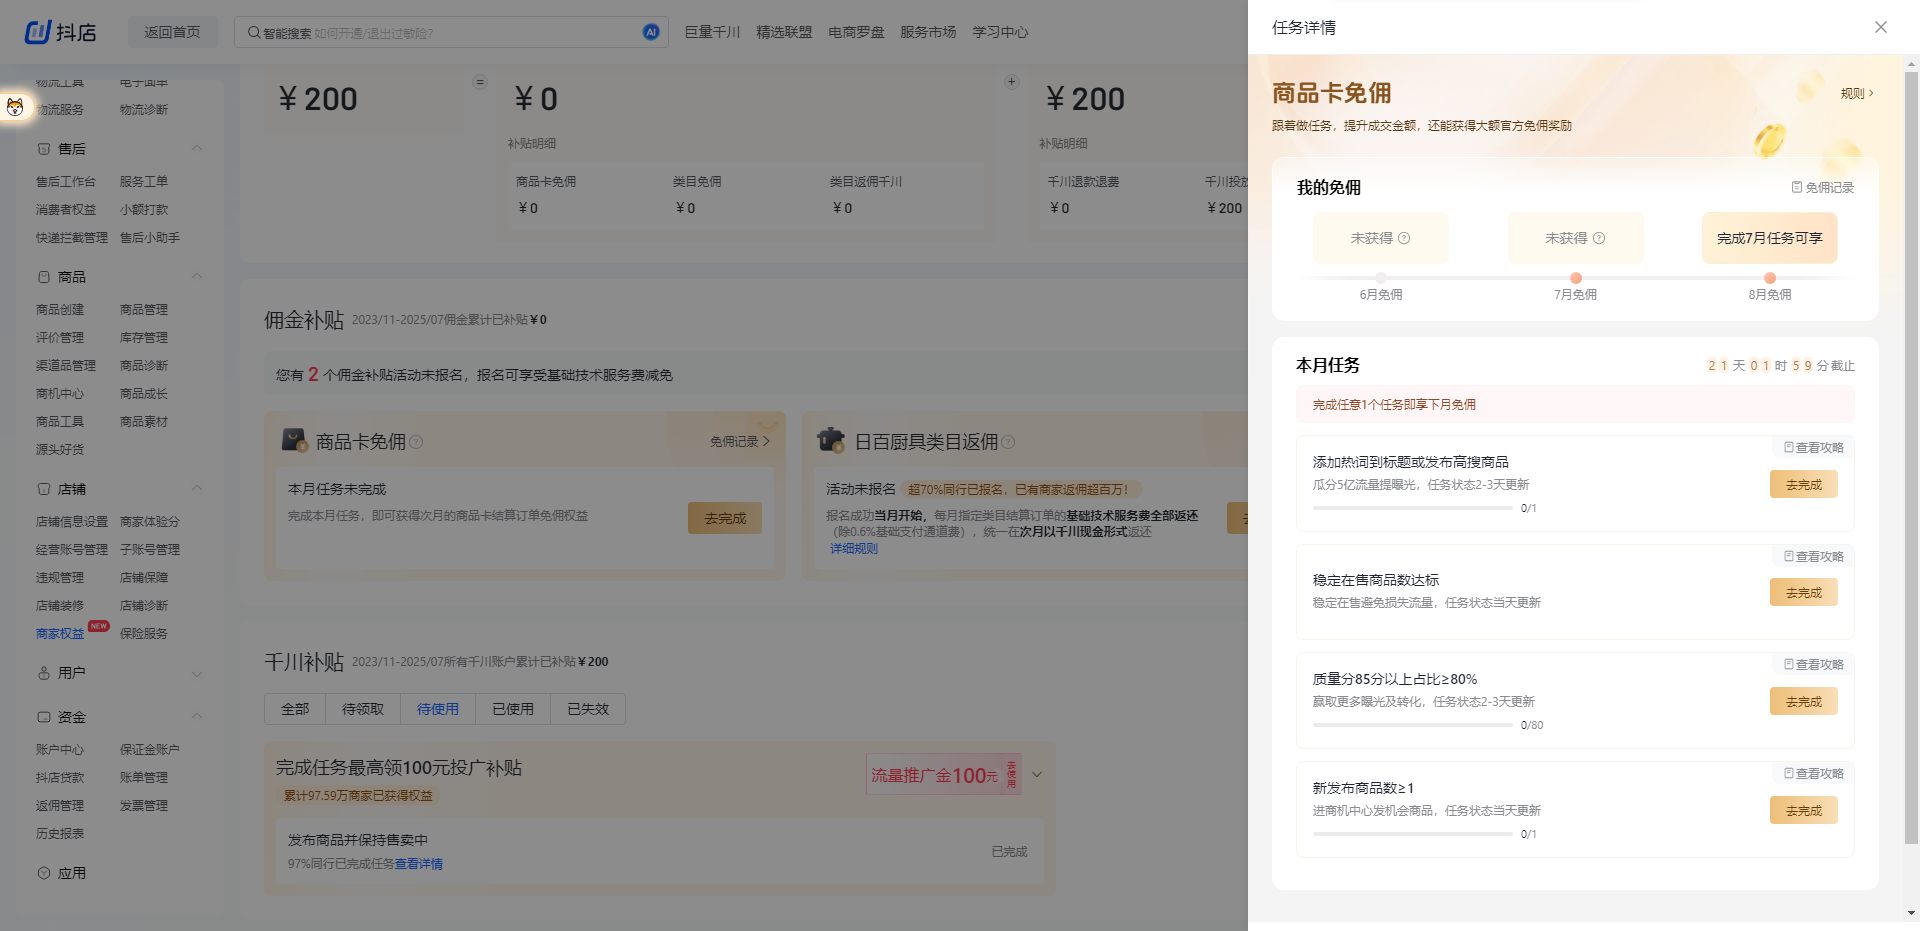Click the 资金 section icon in sidebar

[44, 717]
